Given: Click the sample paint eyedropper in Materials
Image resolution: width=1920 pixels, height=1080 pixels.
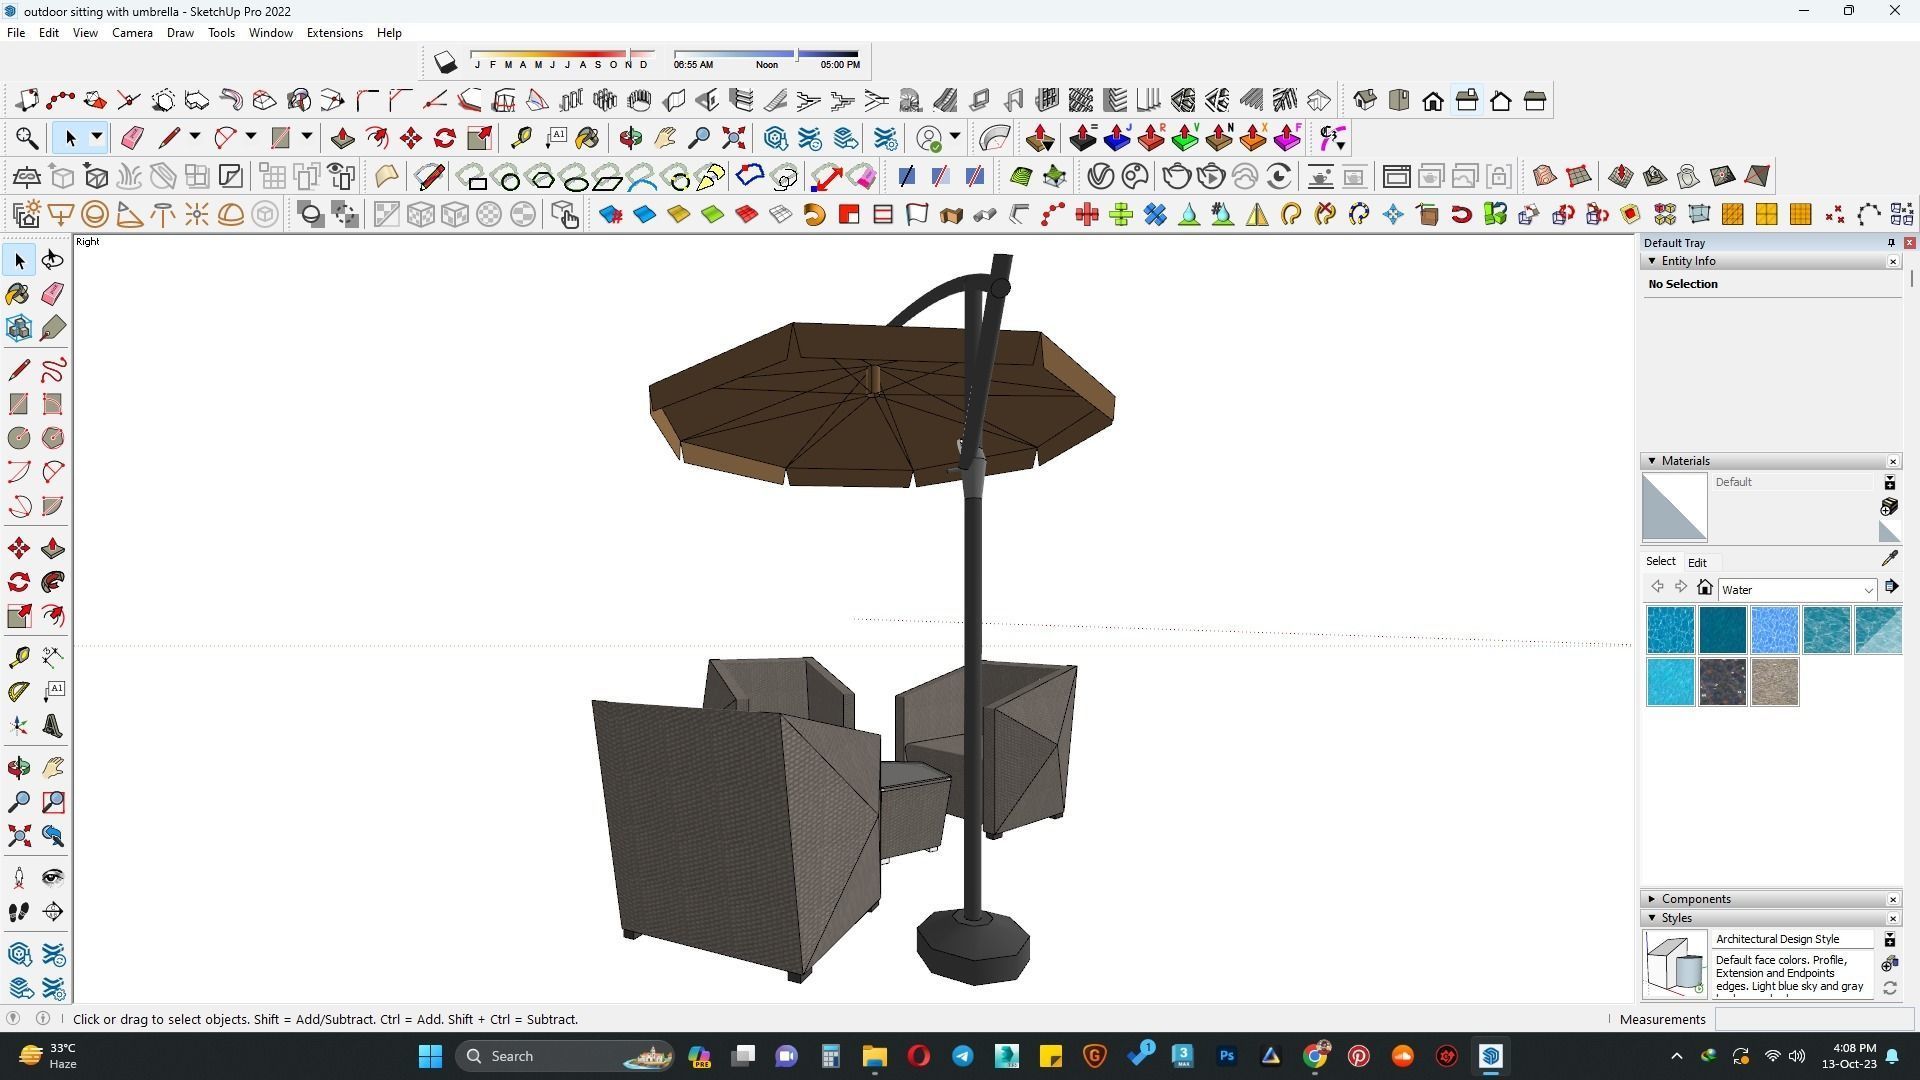Looking at the screenshot, I should (x=1890, y=559).
